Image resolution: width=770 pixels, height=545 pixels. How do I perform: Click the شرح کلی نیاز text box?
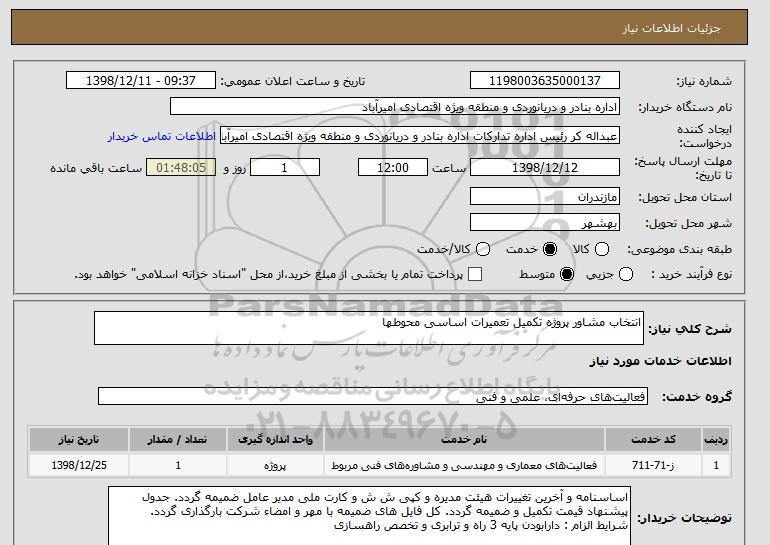[x=369, y=328]
